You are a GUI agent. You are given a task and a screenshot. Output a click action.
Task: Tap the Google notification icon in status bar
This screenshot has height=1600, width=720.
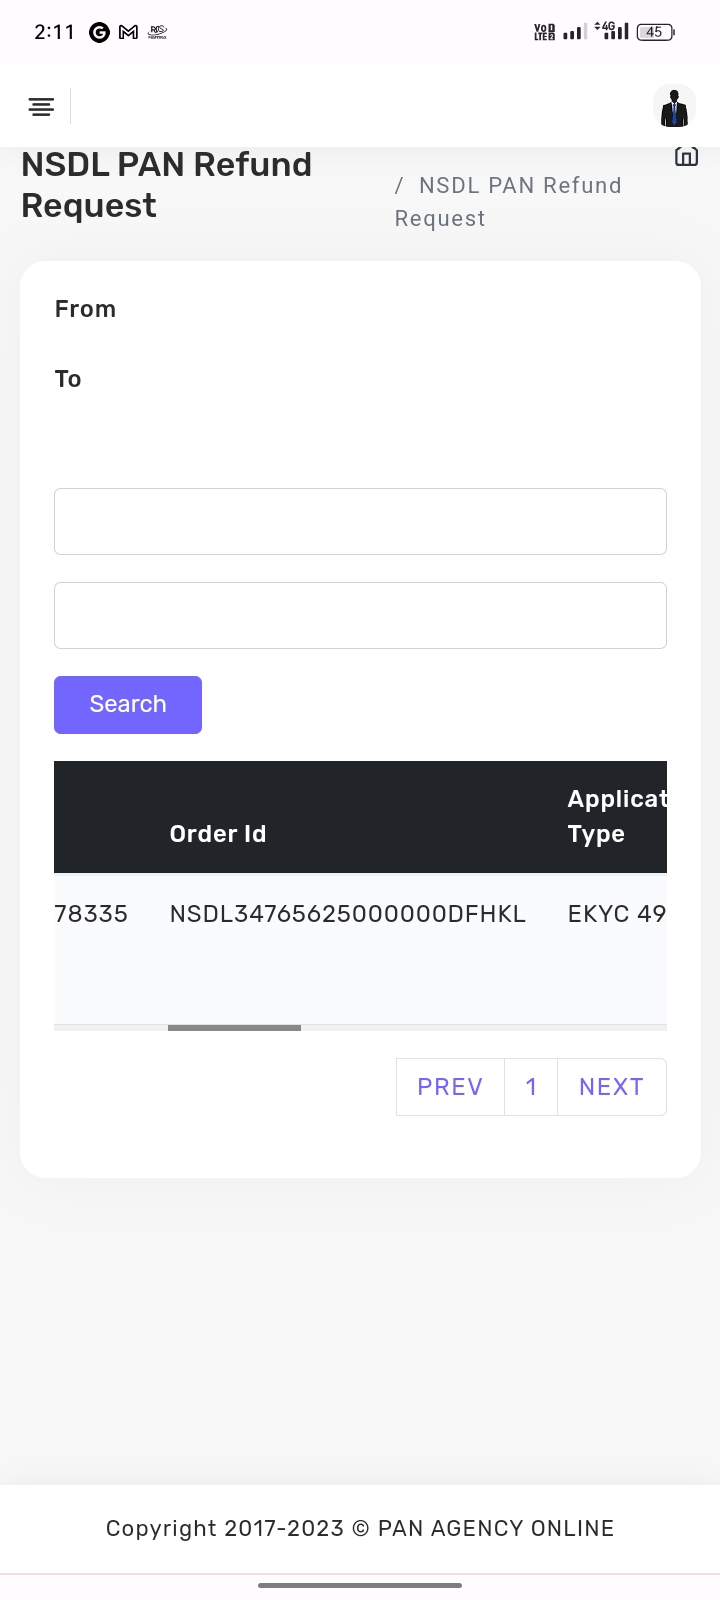tap(99, 32)
